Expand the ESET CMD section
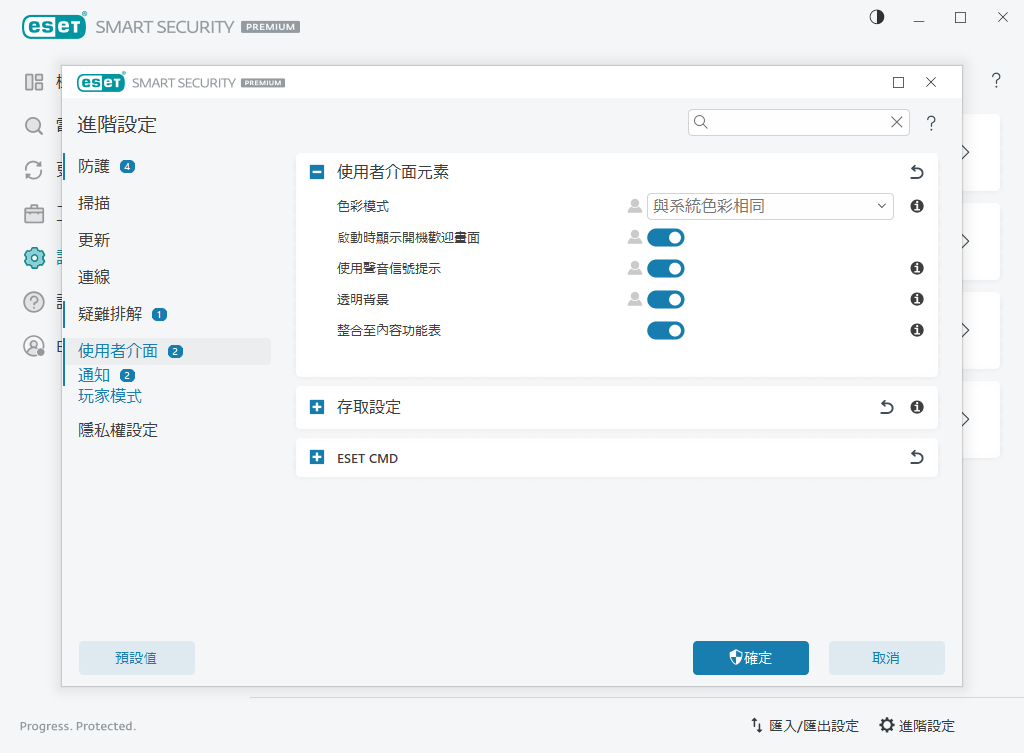The width and height of the screenshot is (1024, 753). click(317, 457)
